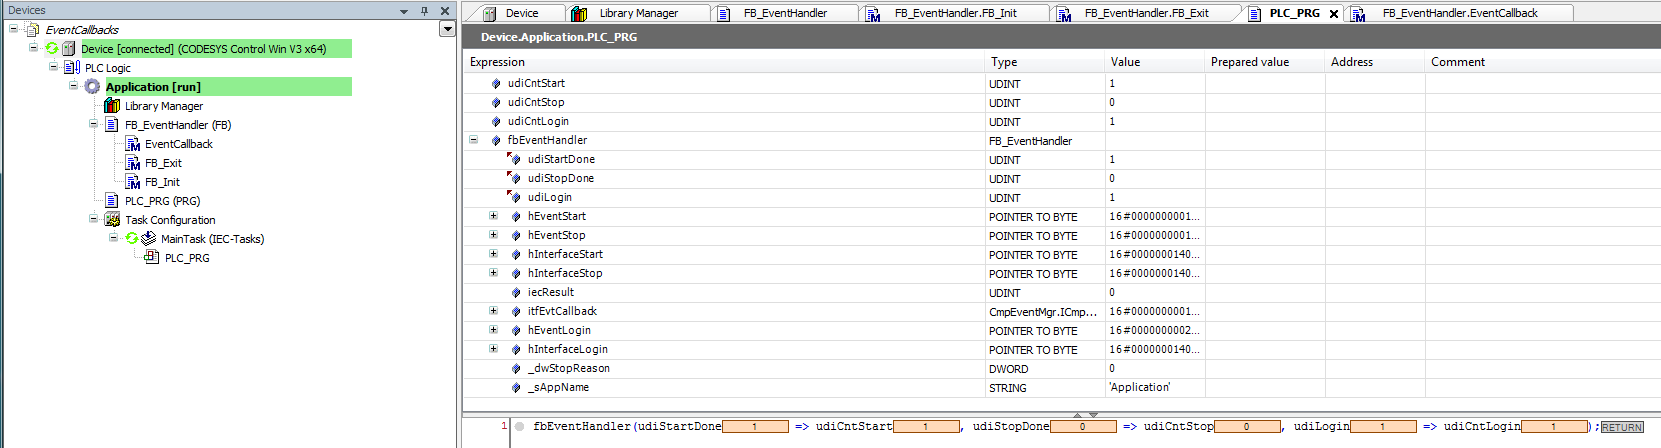The image size is (1661, 448).
Task: Select FB_Exit method in device tree
Action: [x=163, y=163]
